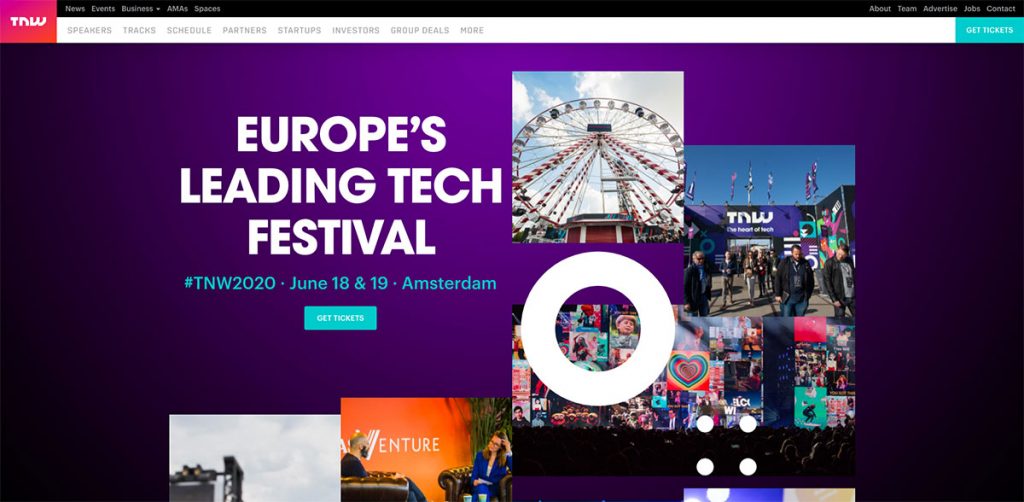Open the Partners menu item
The width and height of the screenshot is (1024, 502).
244,30
